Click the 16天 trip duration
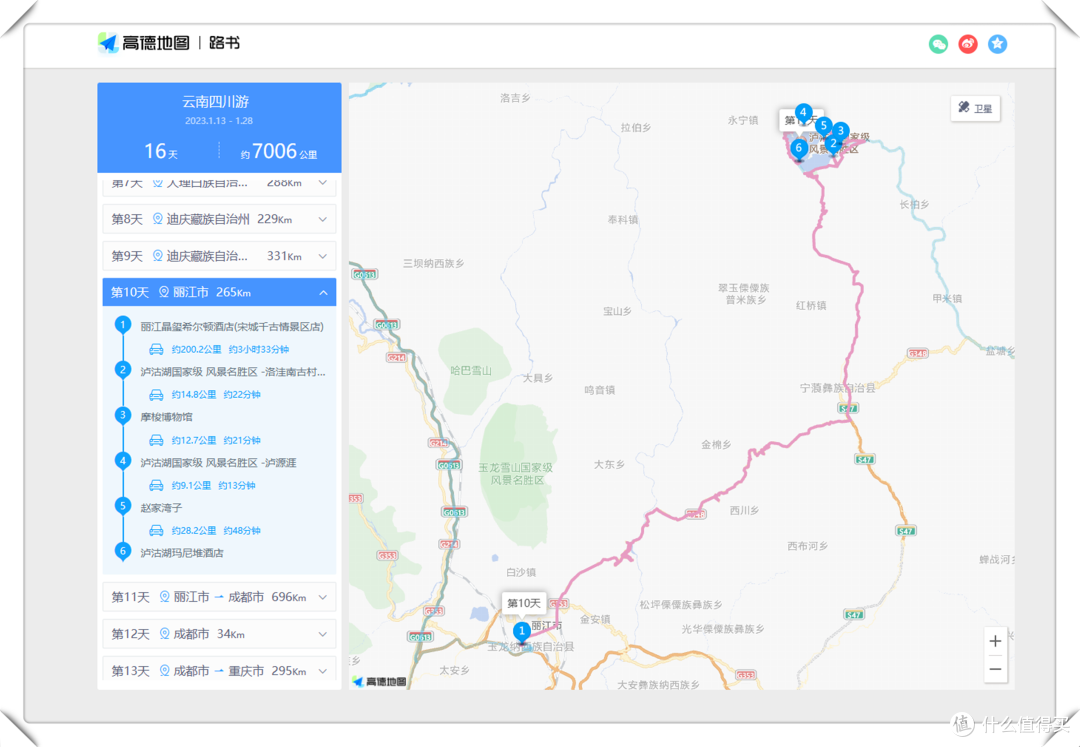This screenshot has height=747, width=1080. (160, 151)
